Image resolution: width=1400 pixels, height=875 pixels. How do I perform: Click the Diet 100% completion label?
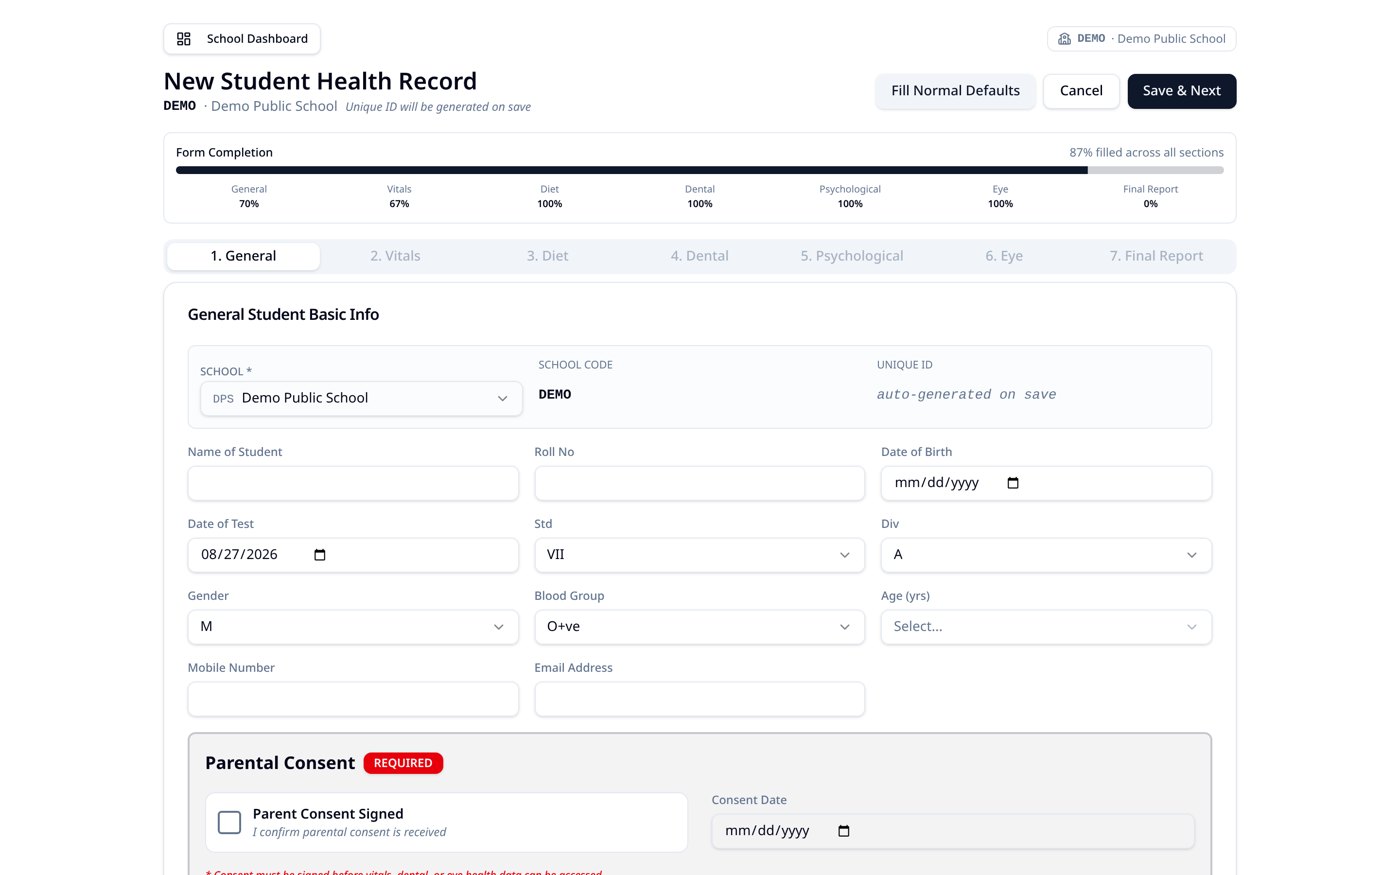549,196
